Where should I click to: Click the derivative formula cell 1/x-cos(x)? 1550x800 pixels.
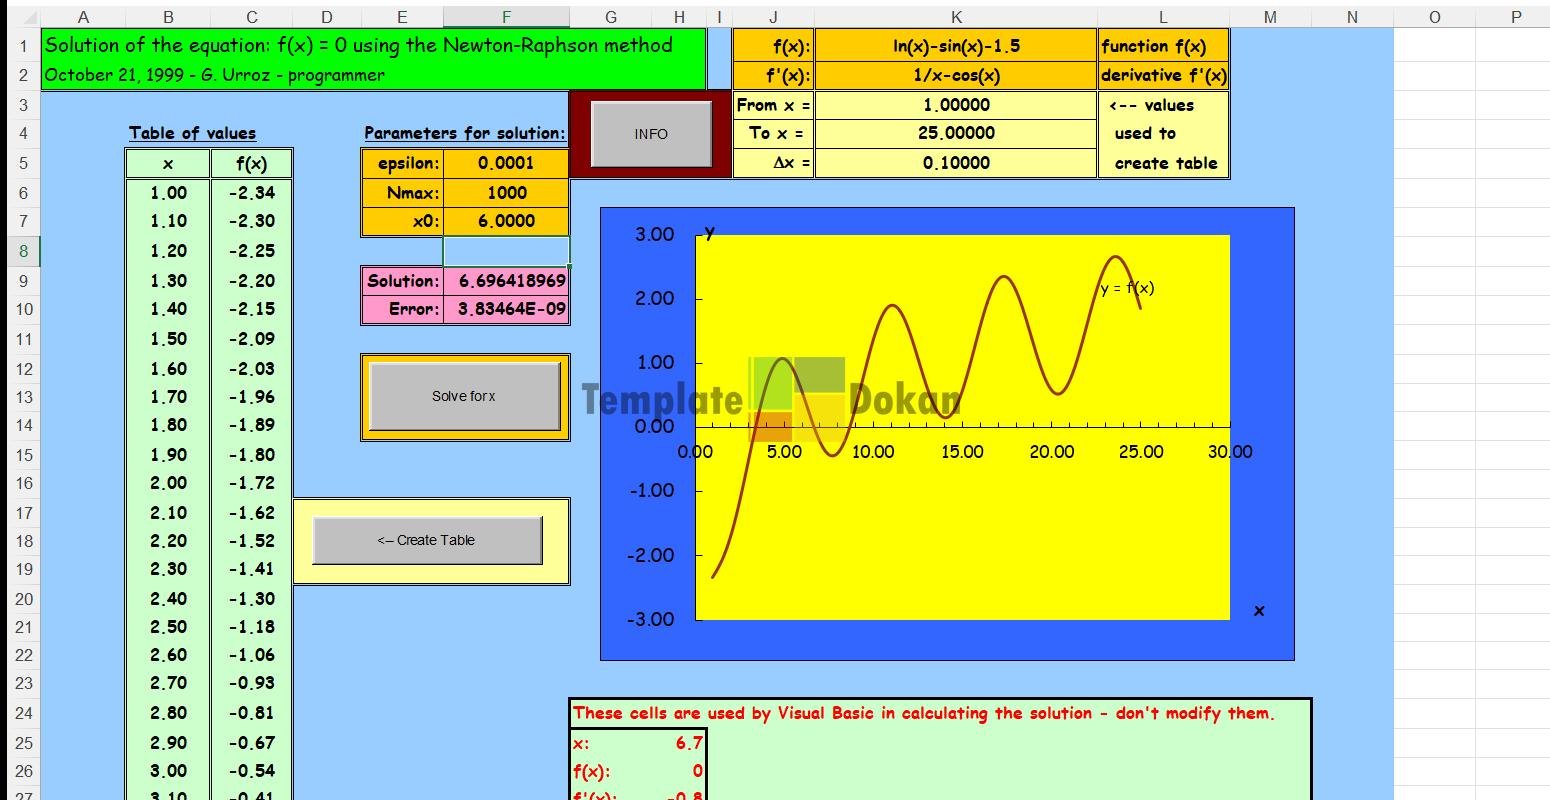point(955,75)
